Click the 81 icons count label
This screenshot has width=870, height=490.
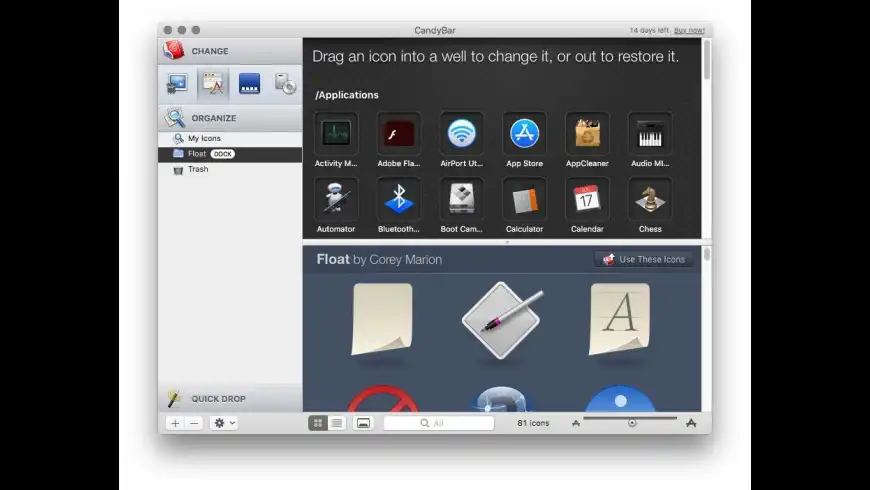[x=533, y=423]
